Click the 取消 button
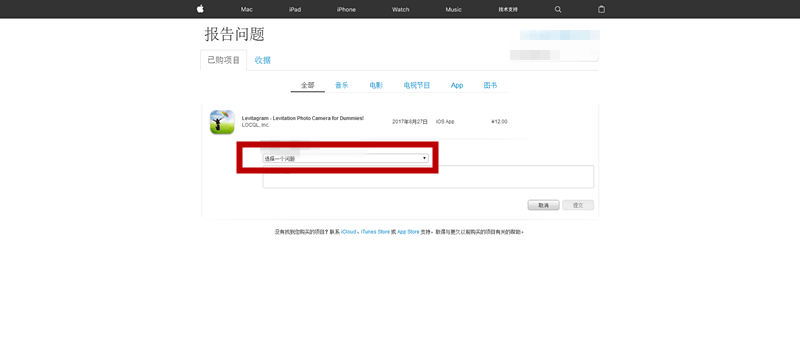 pyautogui.click(x=543, y=205)
